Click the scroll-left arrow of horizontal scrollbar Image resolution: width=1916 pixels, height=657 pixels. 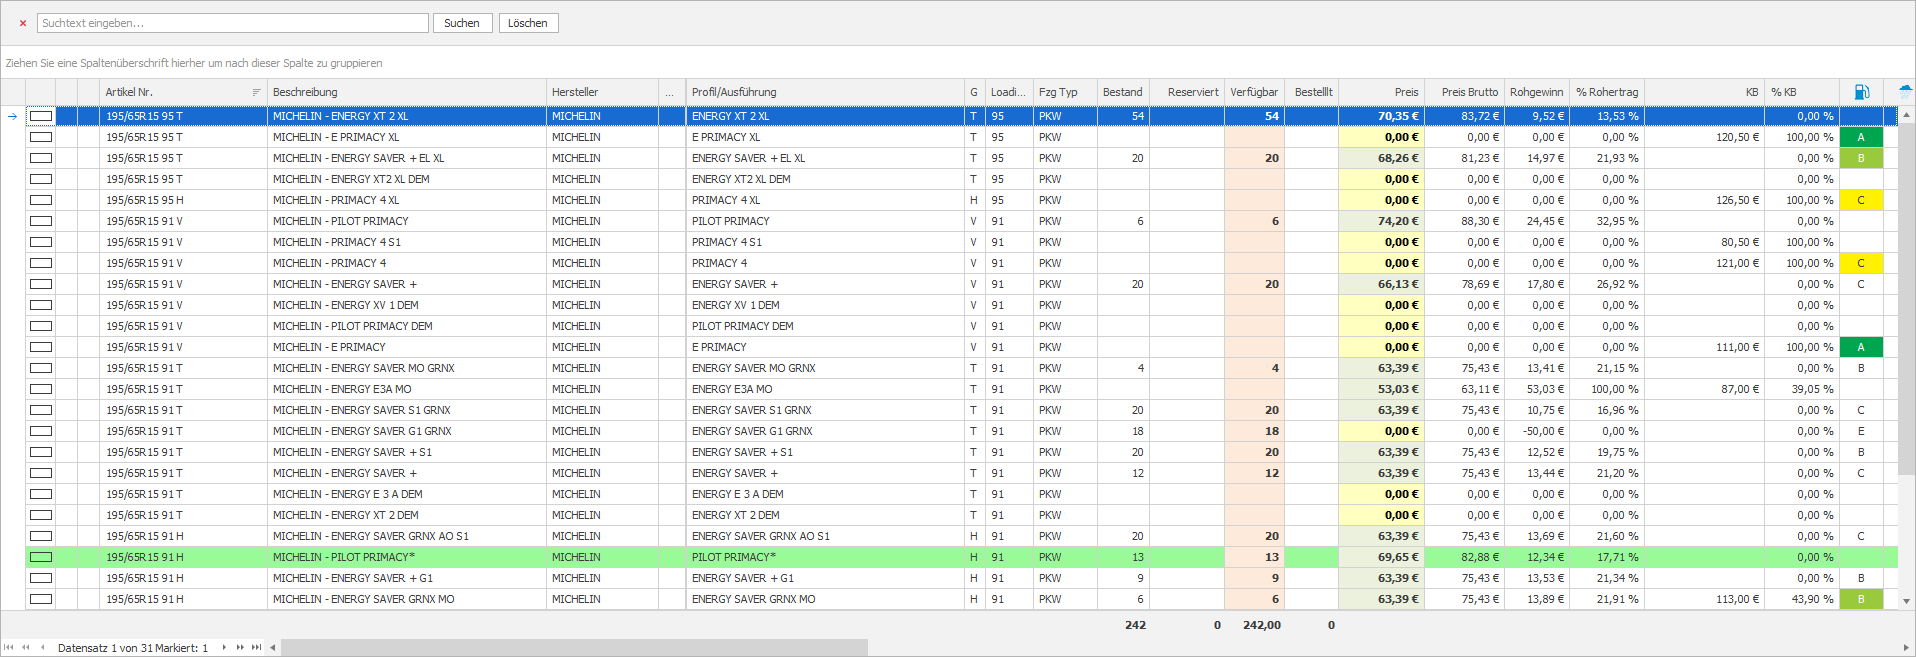272,647
